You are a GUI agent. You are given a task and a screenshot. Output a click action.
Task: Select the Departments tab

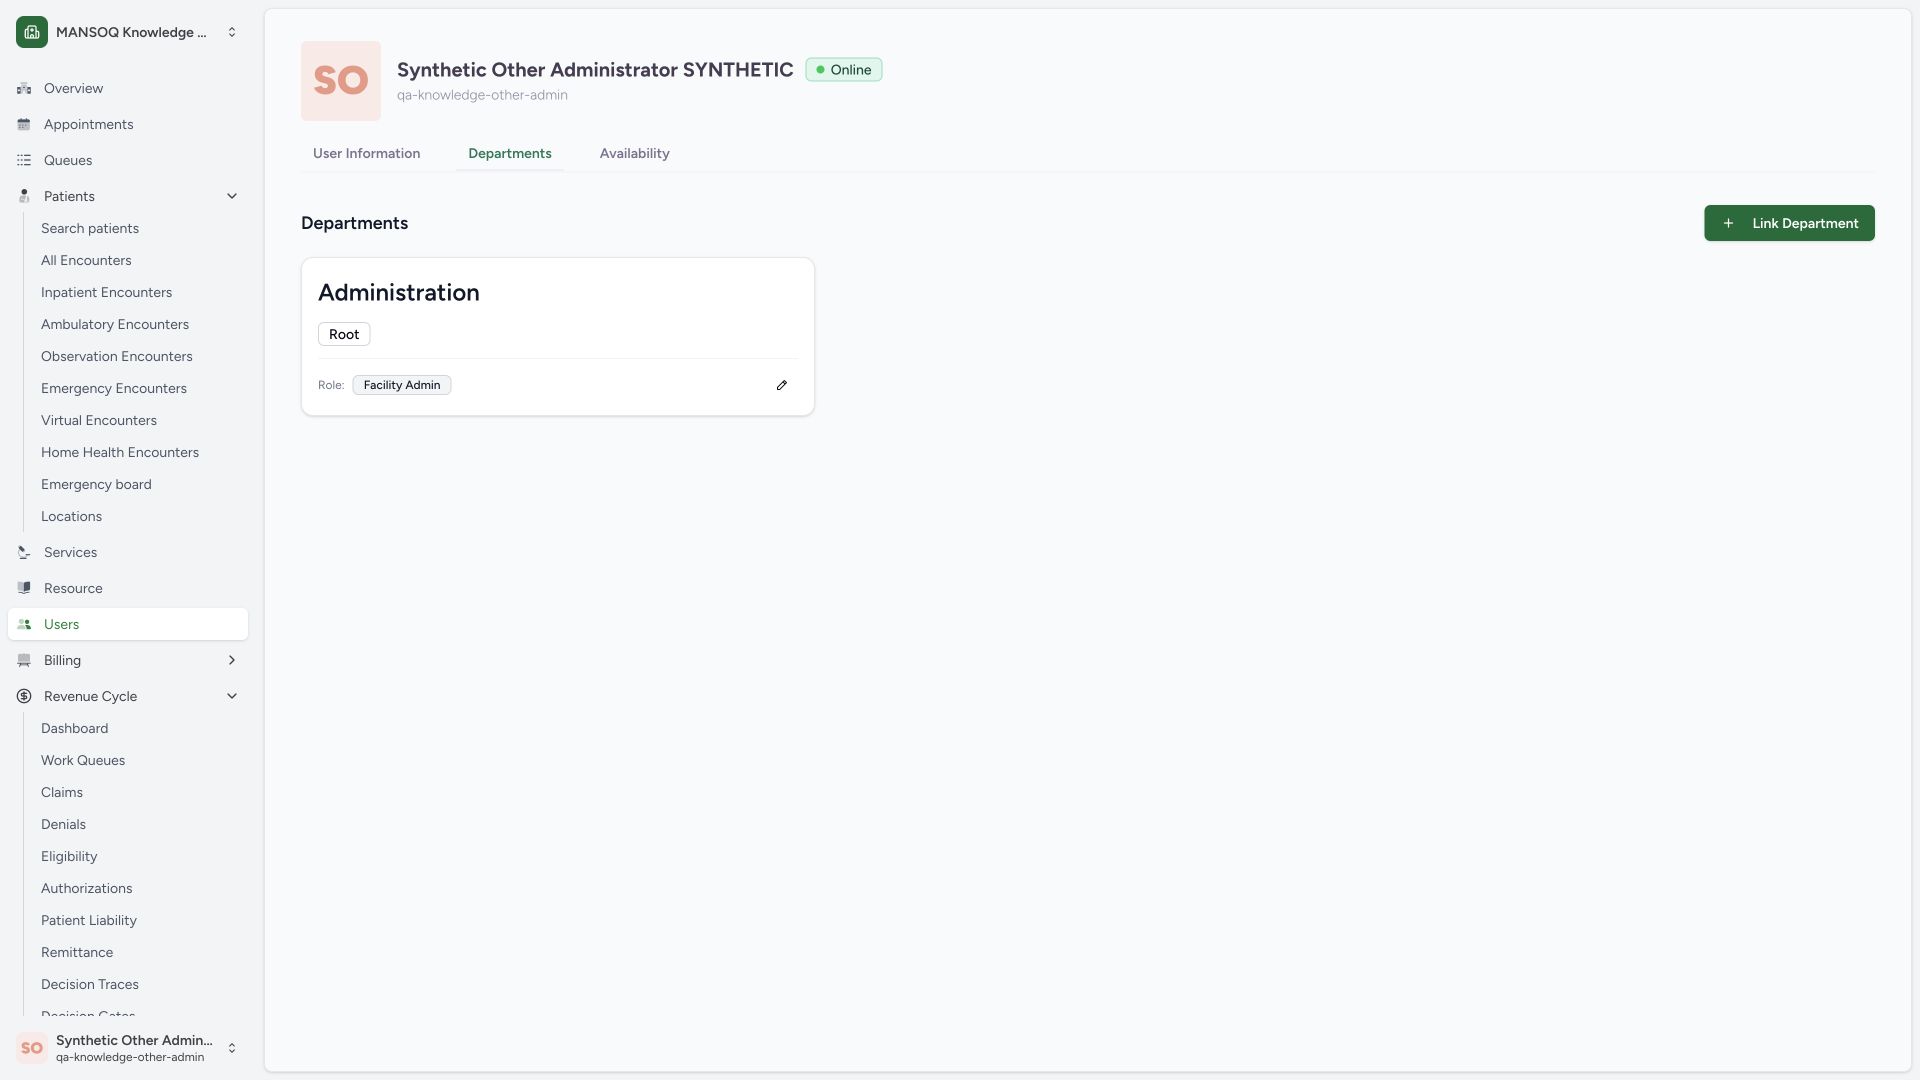click(x=510, y=154)
